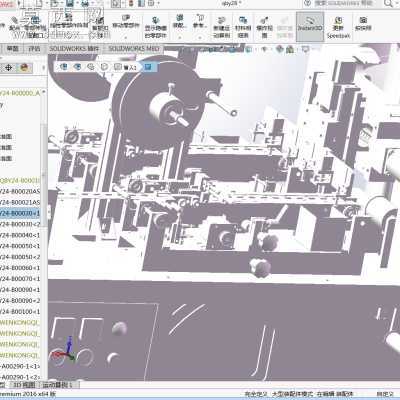Click the Save icon in the quick access toolbar
The width and height of the screenshot is (400, 400).
coord(70,4)
